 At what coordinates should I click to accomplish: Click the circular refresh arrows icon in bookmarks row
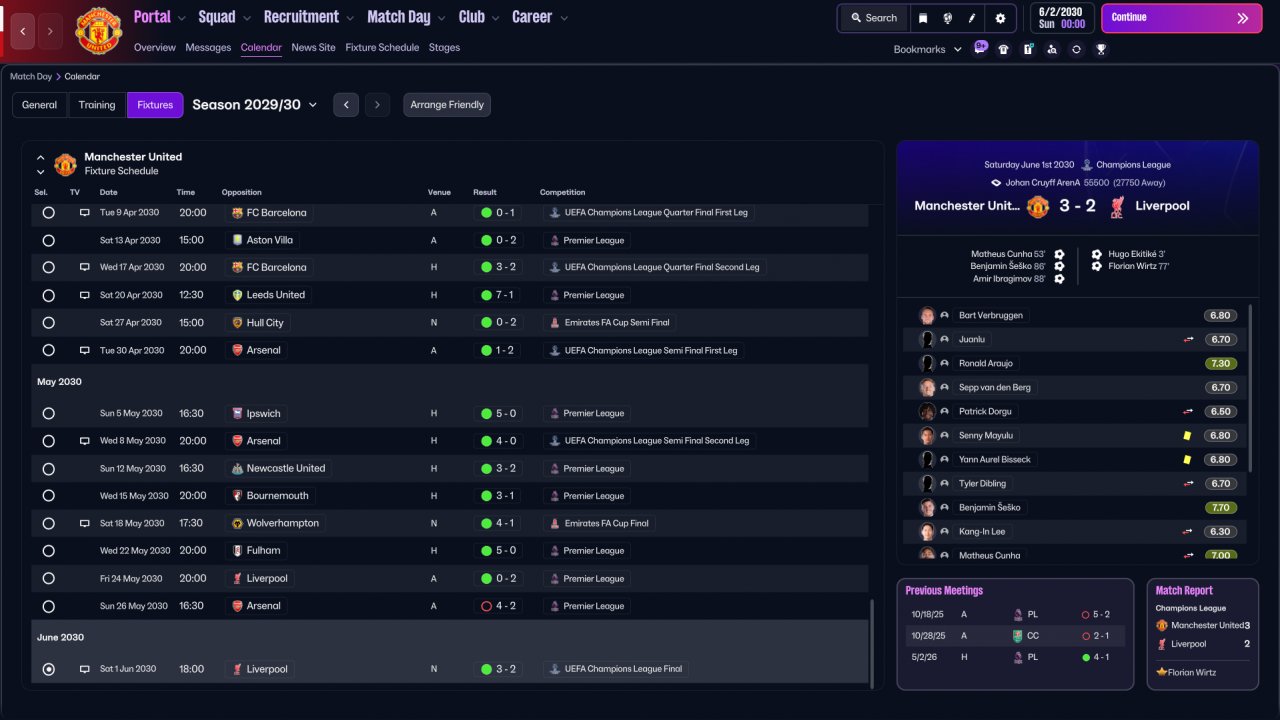click(1076, 49)
